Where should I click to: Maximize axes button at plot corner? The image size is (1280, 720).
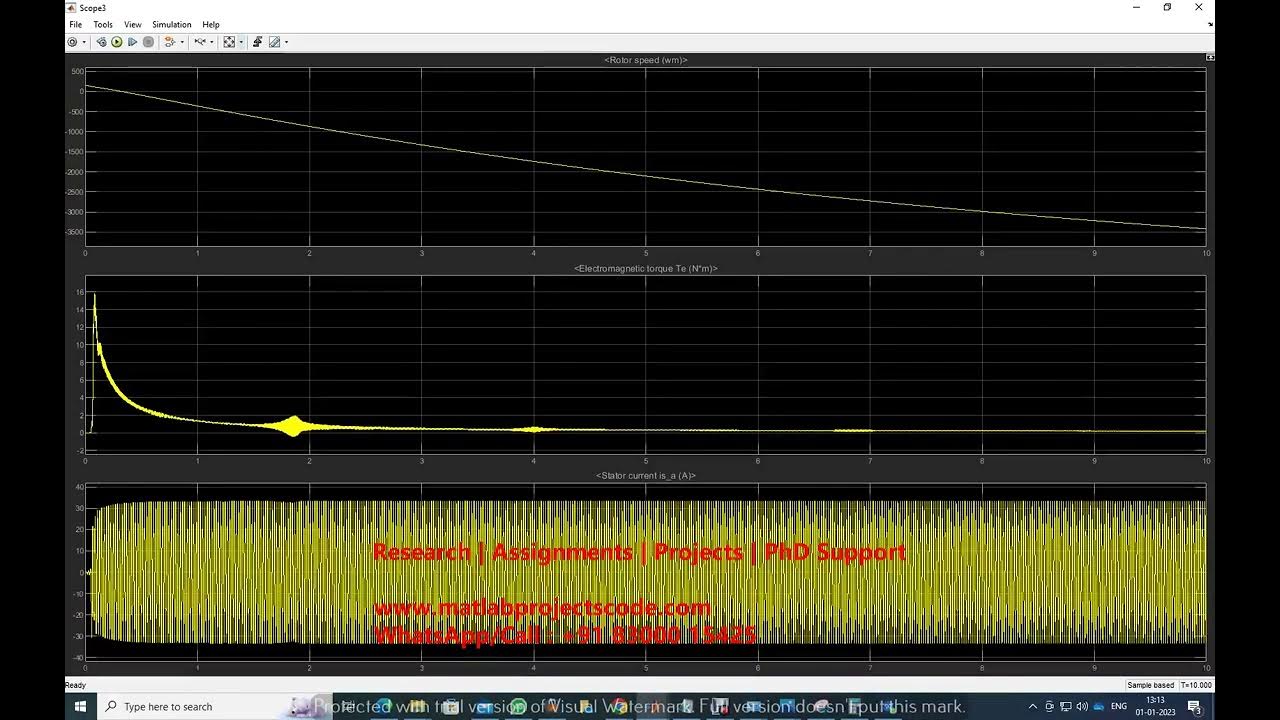pyautogui.click(x=1210, y=57)
